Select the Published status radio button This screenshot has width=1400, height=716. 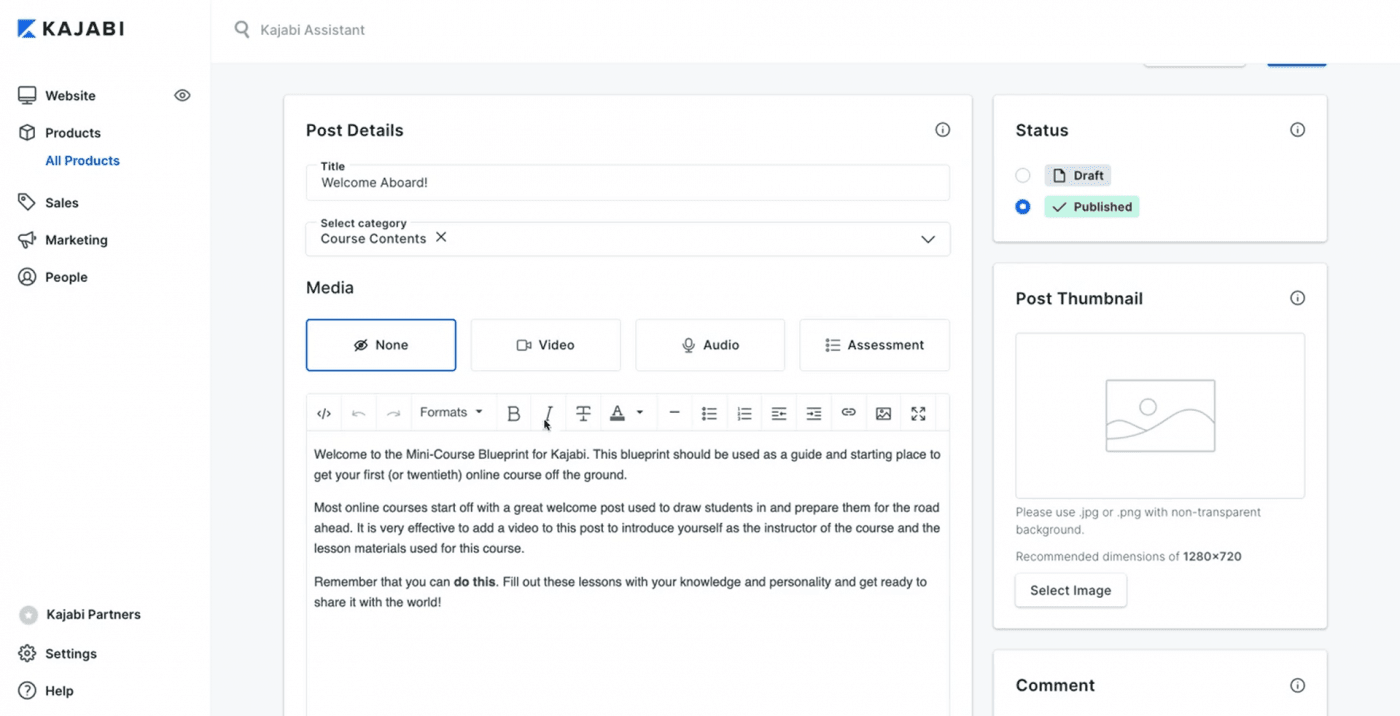1023,207
